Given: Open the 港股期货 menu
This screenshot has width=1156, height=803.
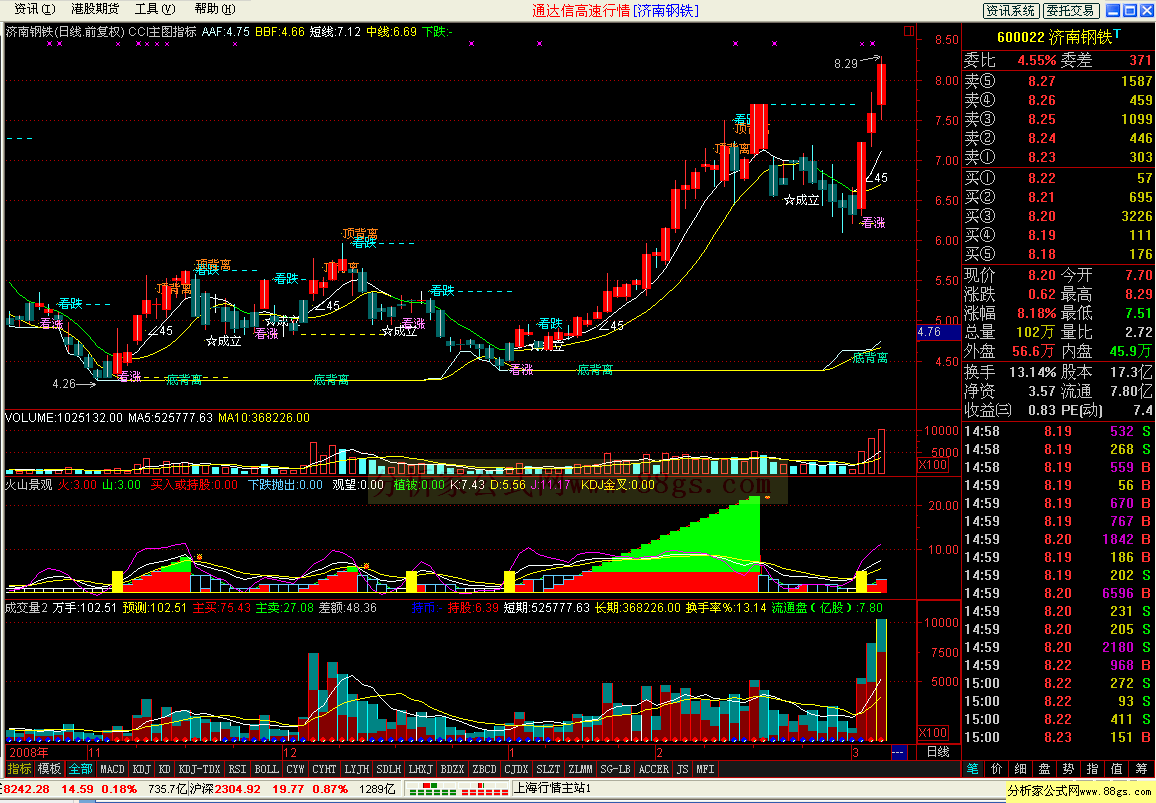Looking at the screenshot, I should (95, 9).
